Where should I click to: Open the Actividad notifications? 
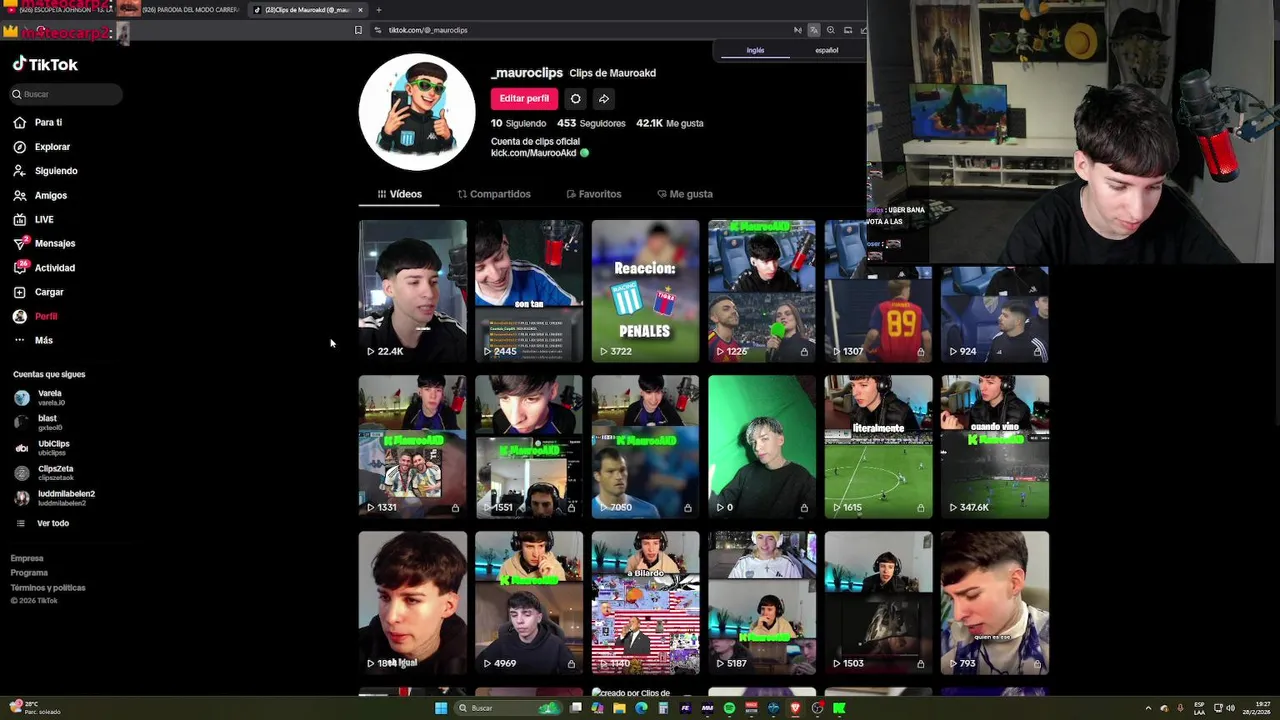[x=44, y=268]
